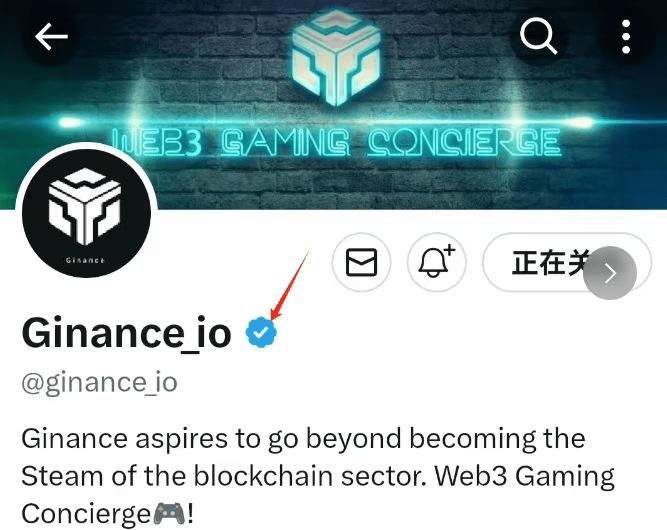Toggle the 正在关注 following button
This screenshot has width=667, height=530.
point(567,262)
